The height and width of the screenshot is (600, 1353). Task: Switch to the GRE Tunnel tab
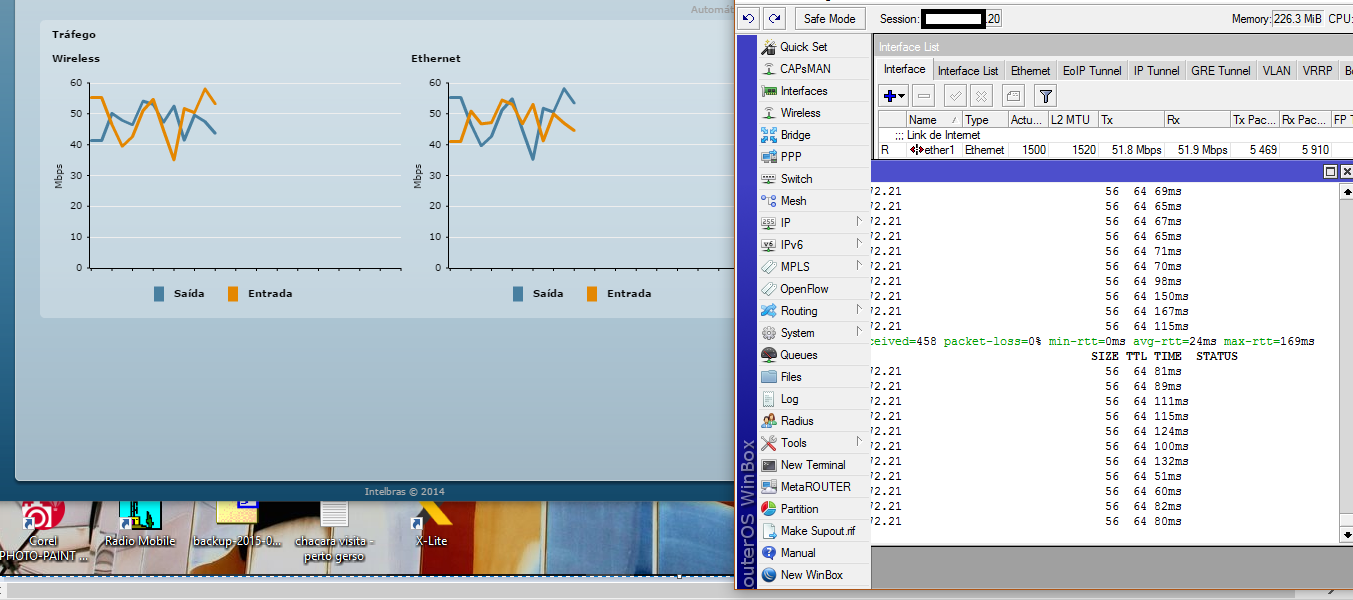[x=1220, y=71]
